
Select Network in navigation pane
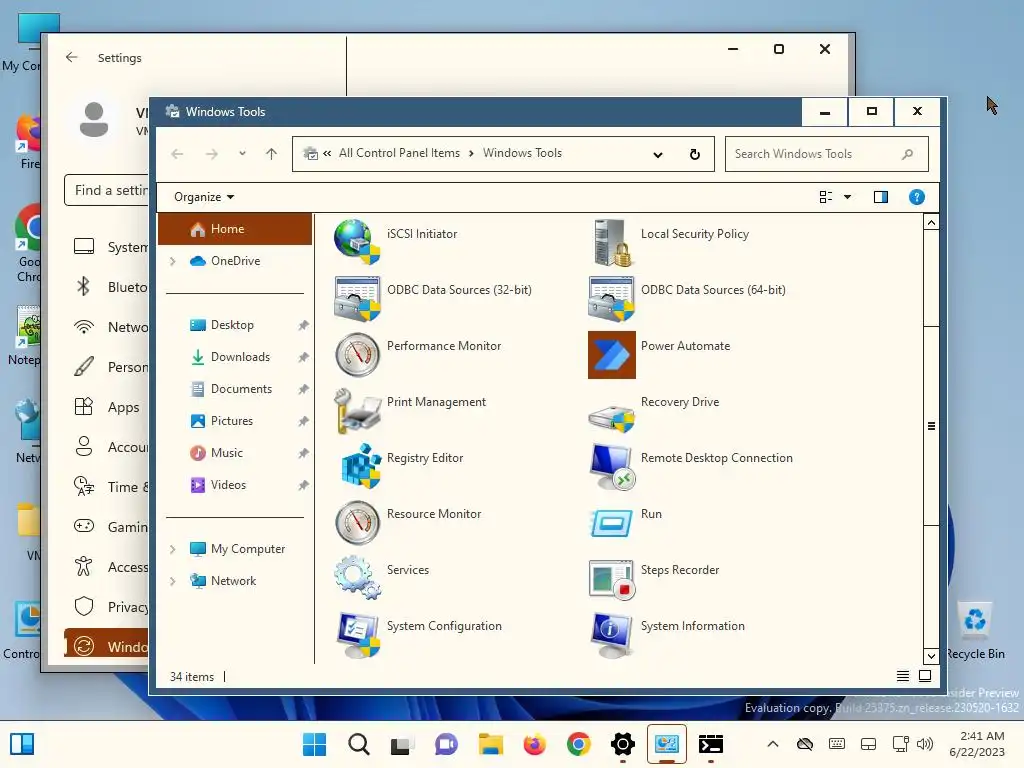point(233,581)
